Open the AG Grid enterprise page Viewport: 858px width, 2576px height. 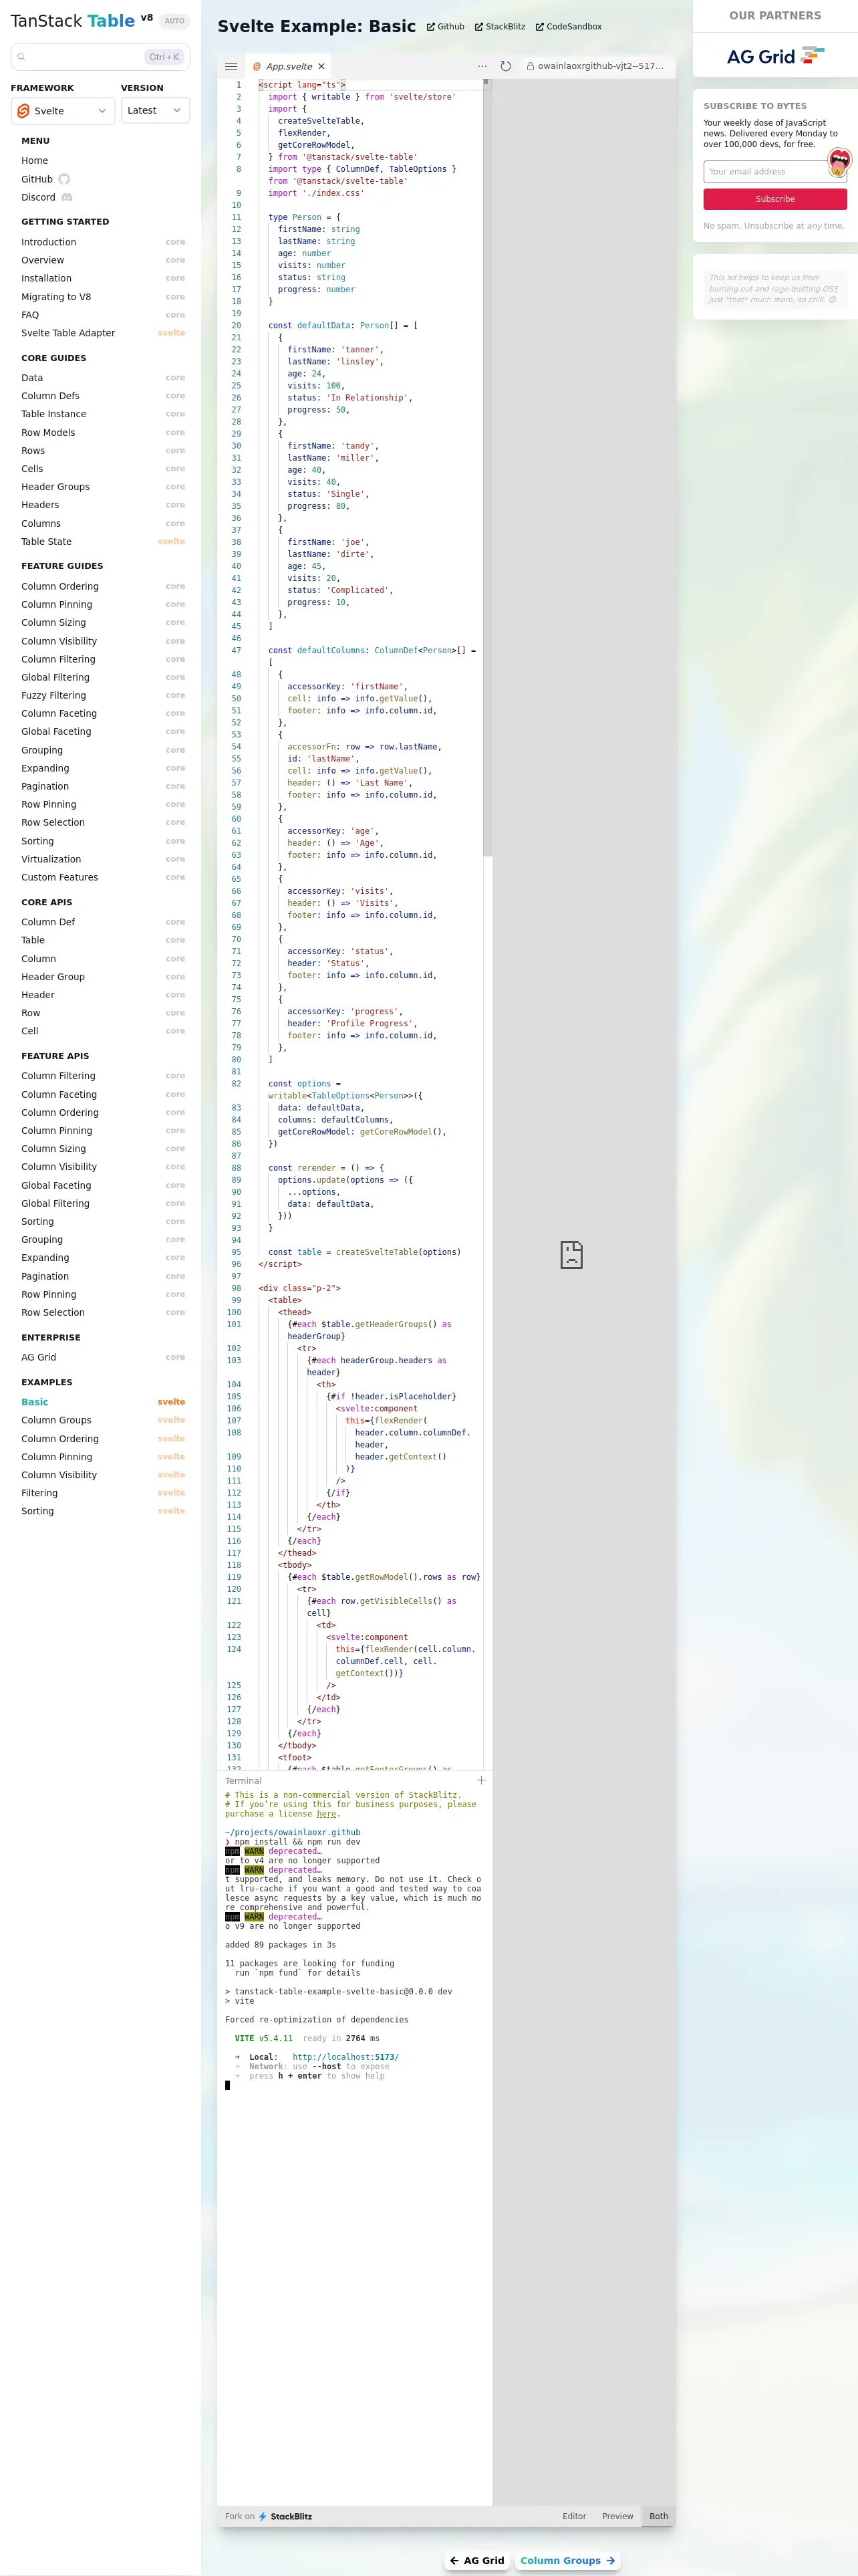[103, 1357]
